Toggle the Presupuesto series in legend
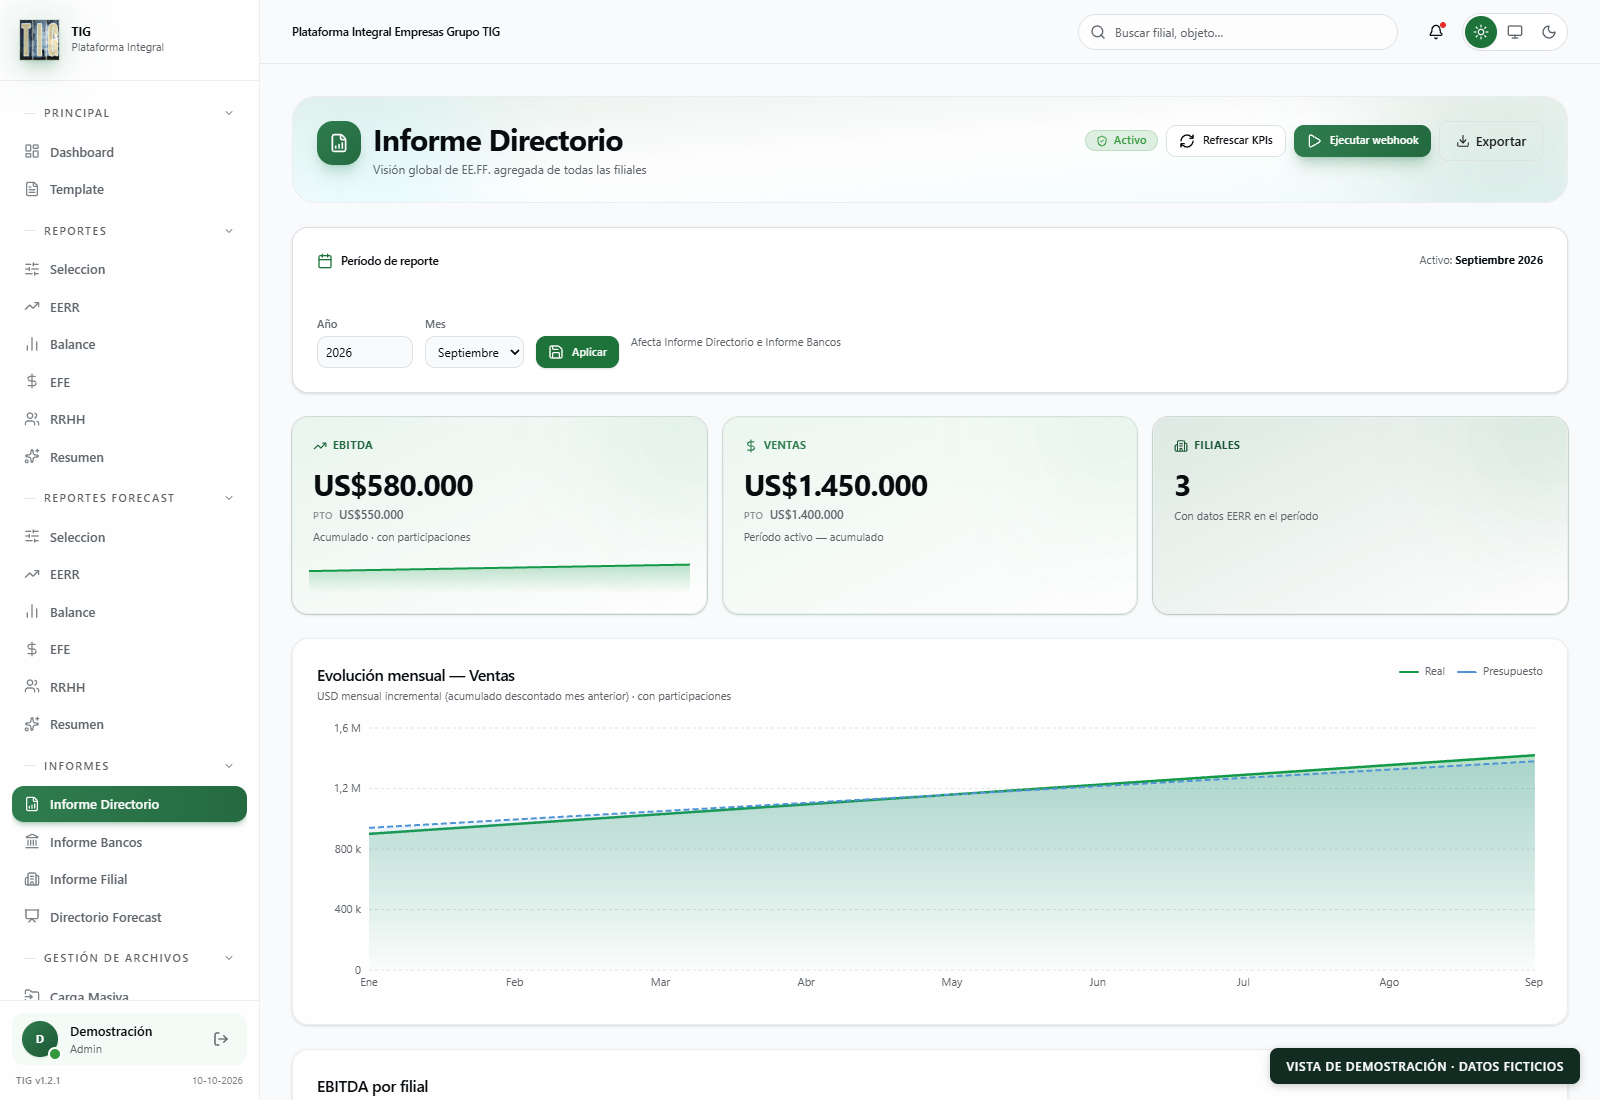This screenshot has width=1600, height=1100. (x=1500, y=671)
